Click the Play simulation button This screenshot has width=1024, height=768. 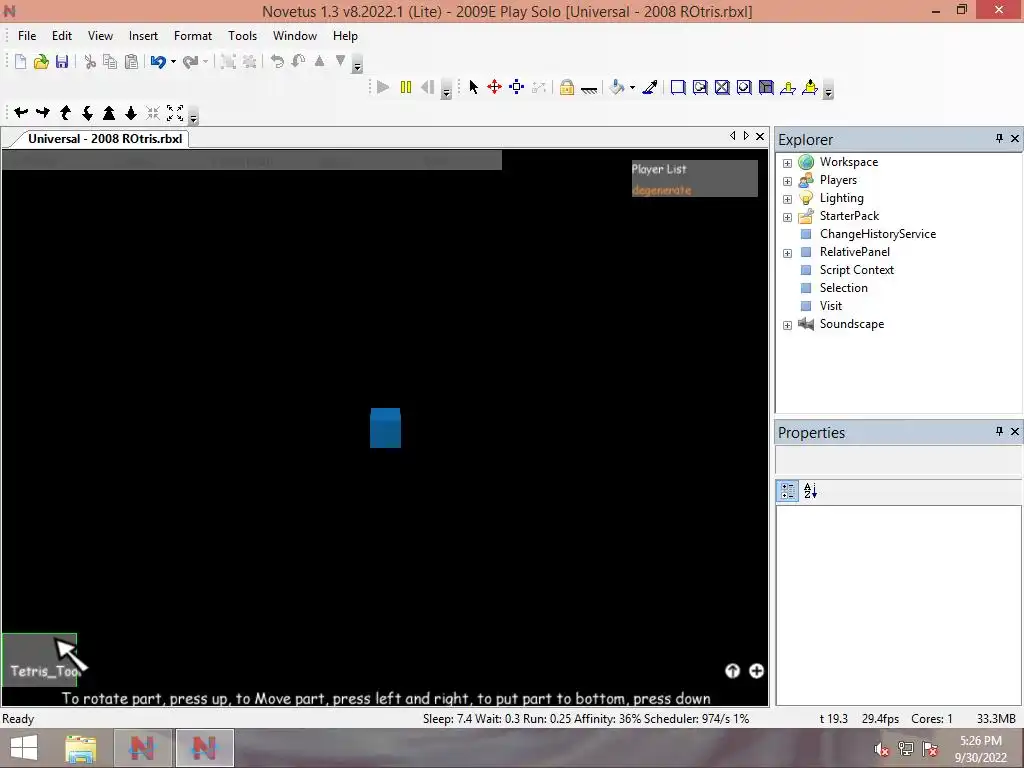tap(383, 87)
